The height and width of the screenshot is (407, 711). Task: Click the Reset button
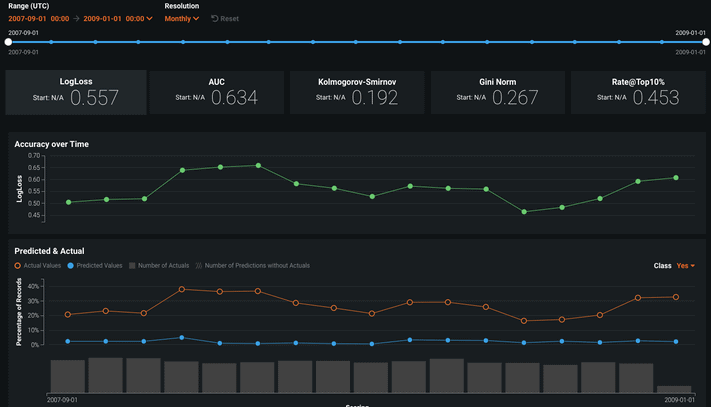(225, 19)
